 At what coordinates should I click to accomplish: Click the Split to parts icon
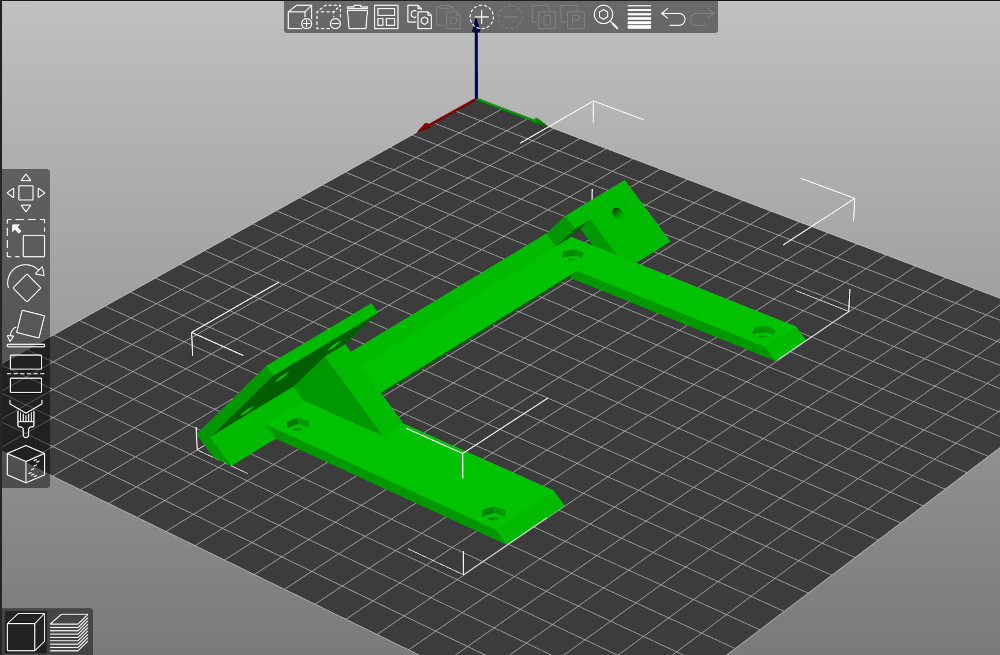tap(573, 17)
